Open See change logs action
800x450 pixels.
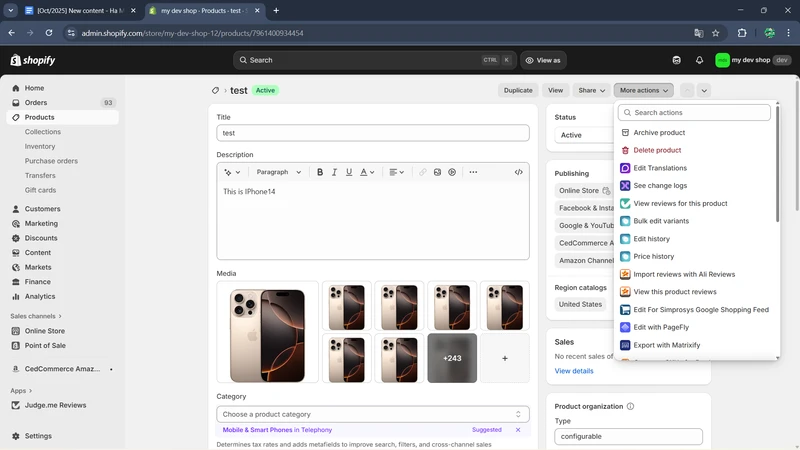[694, 186]
